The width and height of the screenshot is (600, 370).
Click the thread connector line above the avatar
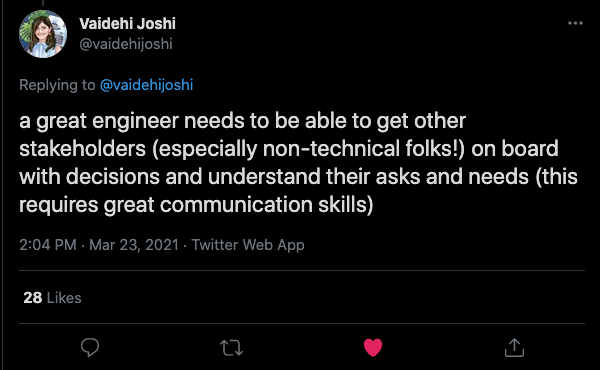tap(43, 3)
